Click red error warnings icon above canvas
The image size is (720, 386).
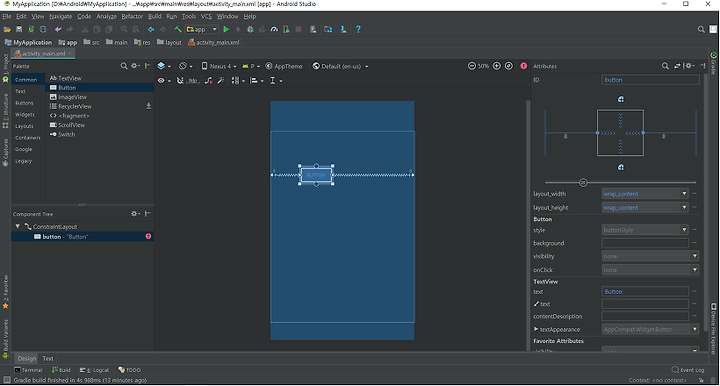coord(523,66)
